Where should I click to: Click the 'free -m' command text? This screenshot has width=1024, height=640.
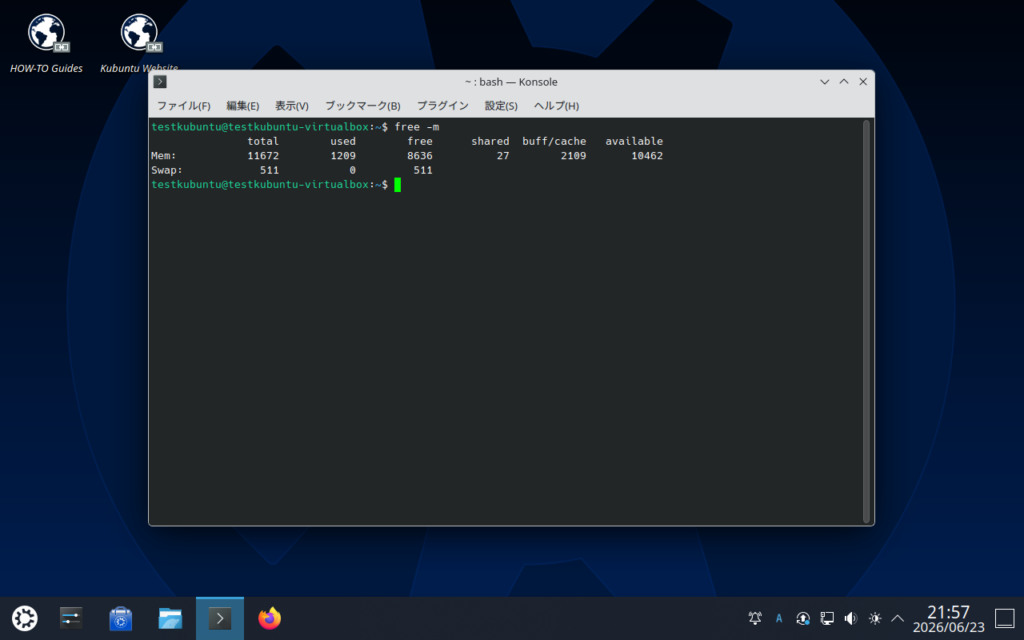click(x=417, y=127)
